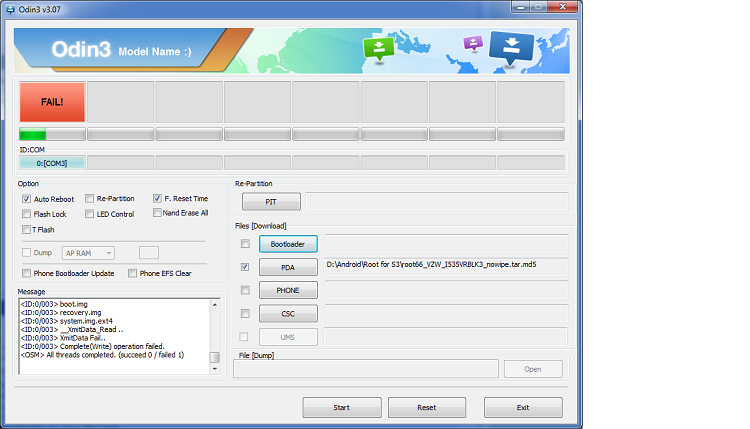Enable Nand Erase All option
Viewport: 750px width, 429px height.
(x=158, y=213)
